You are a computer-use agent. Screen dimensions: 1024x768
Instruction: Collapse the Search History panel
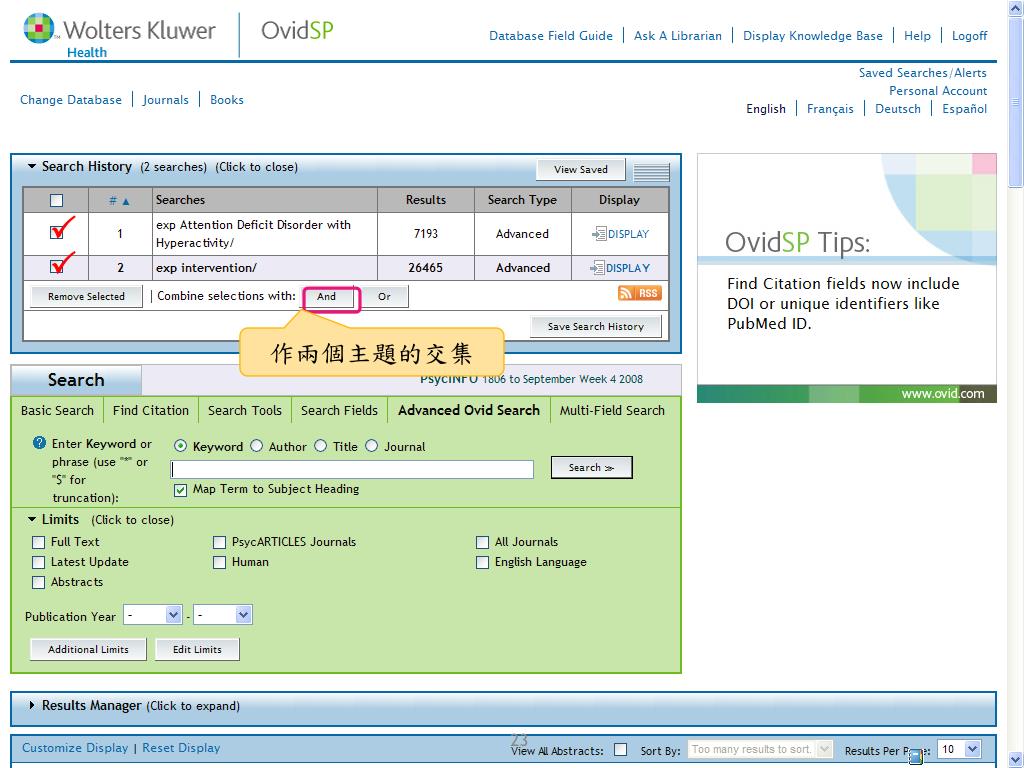(31, 167)
